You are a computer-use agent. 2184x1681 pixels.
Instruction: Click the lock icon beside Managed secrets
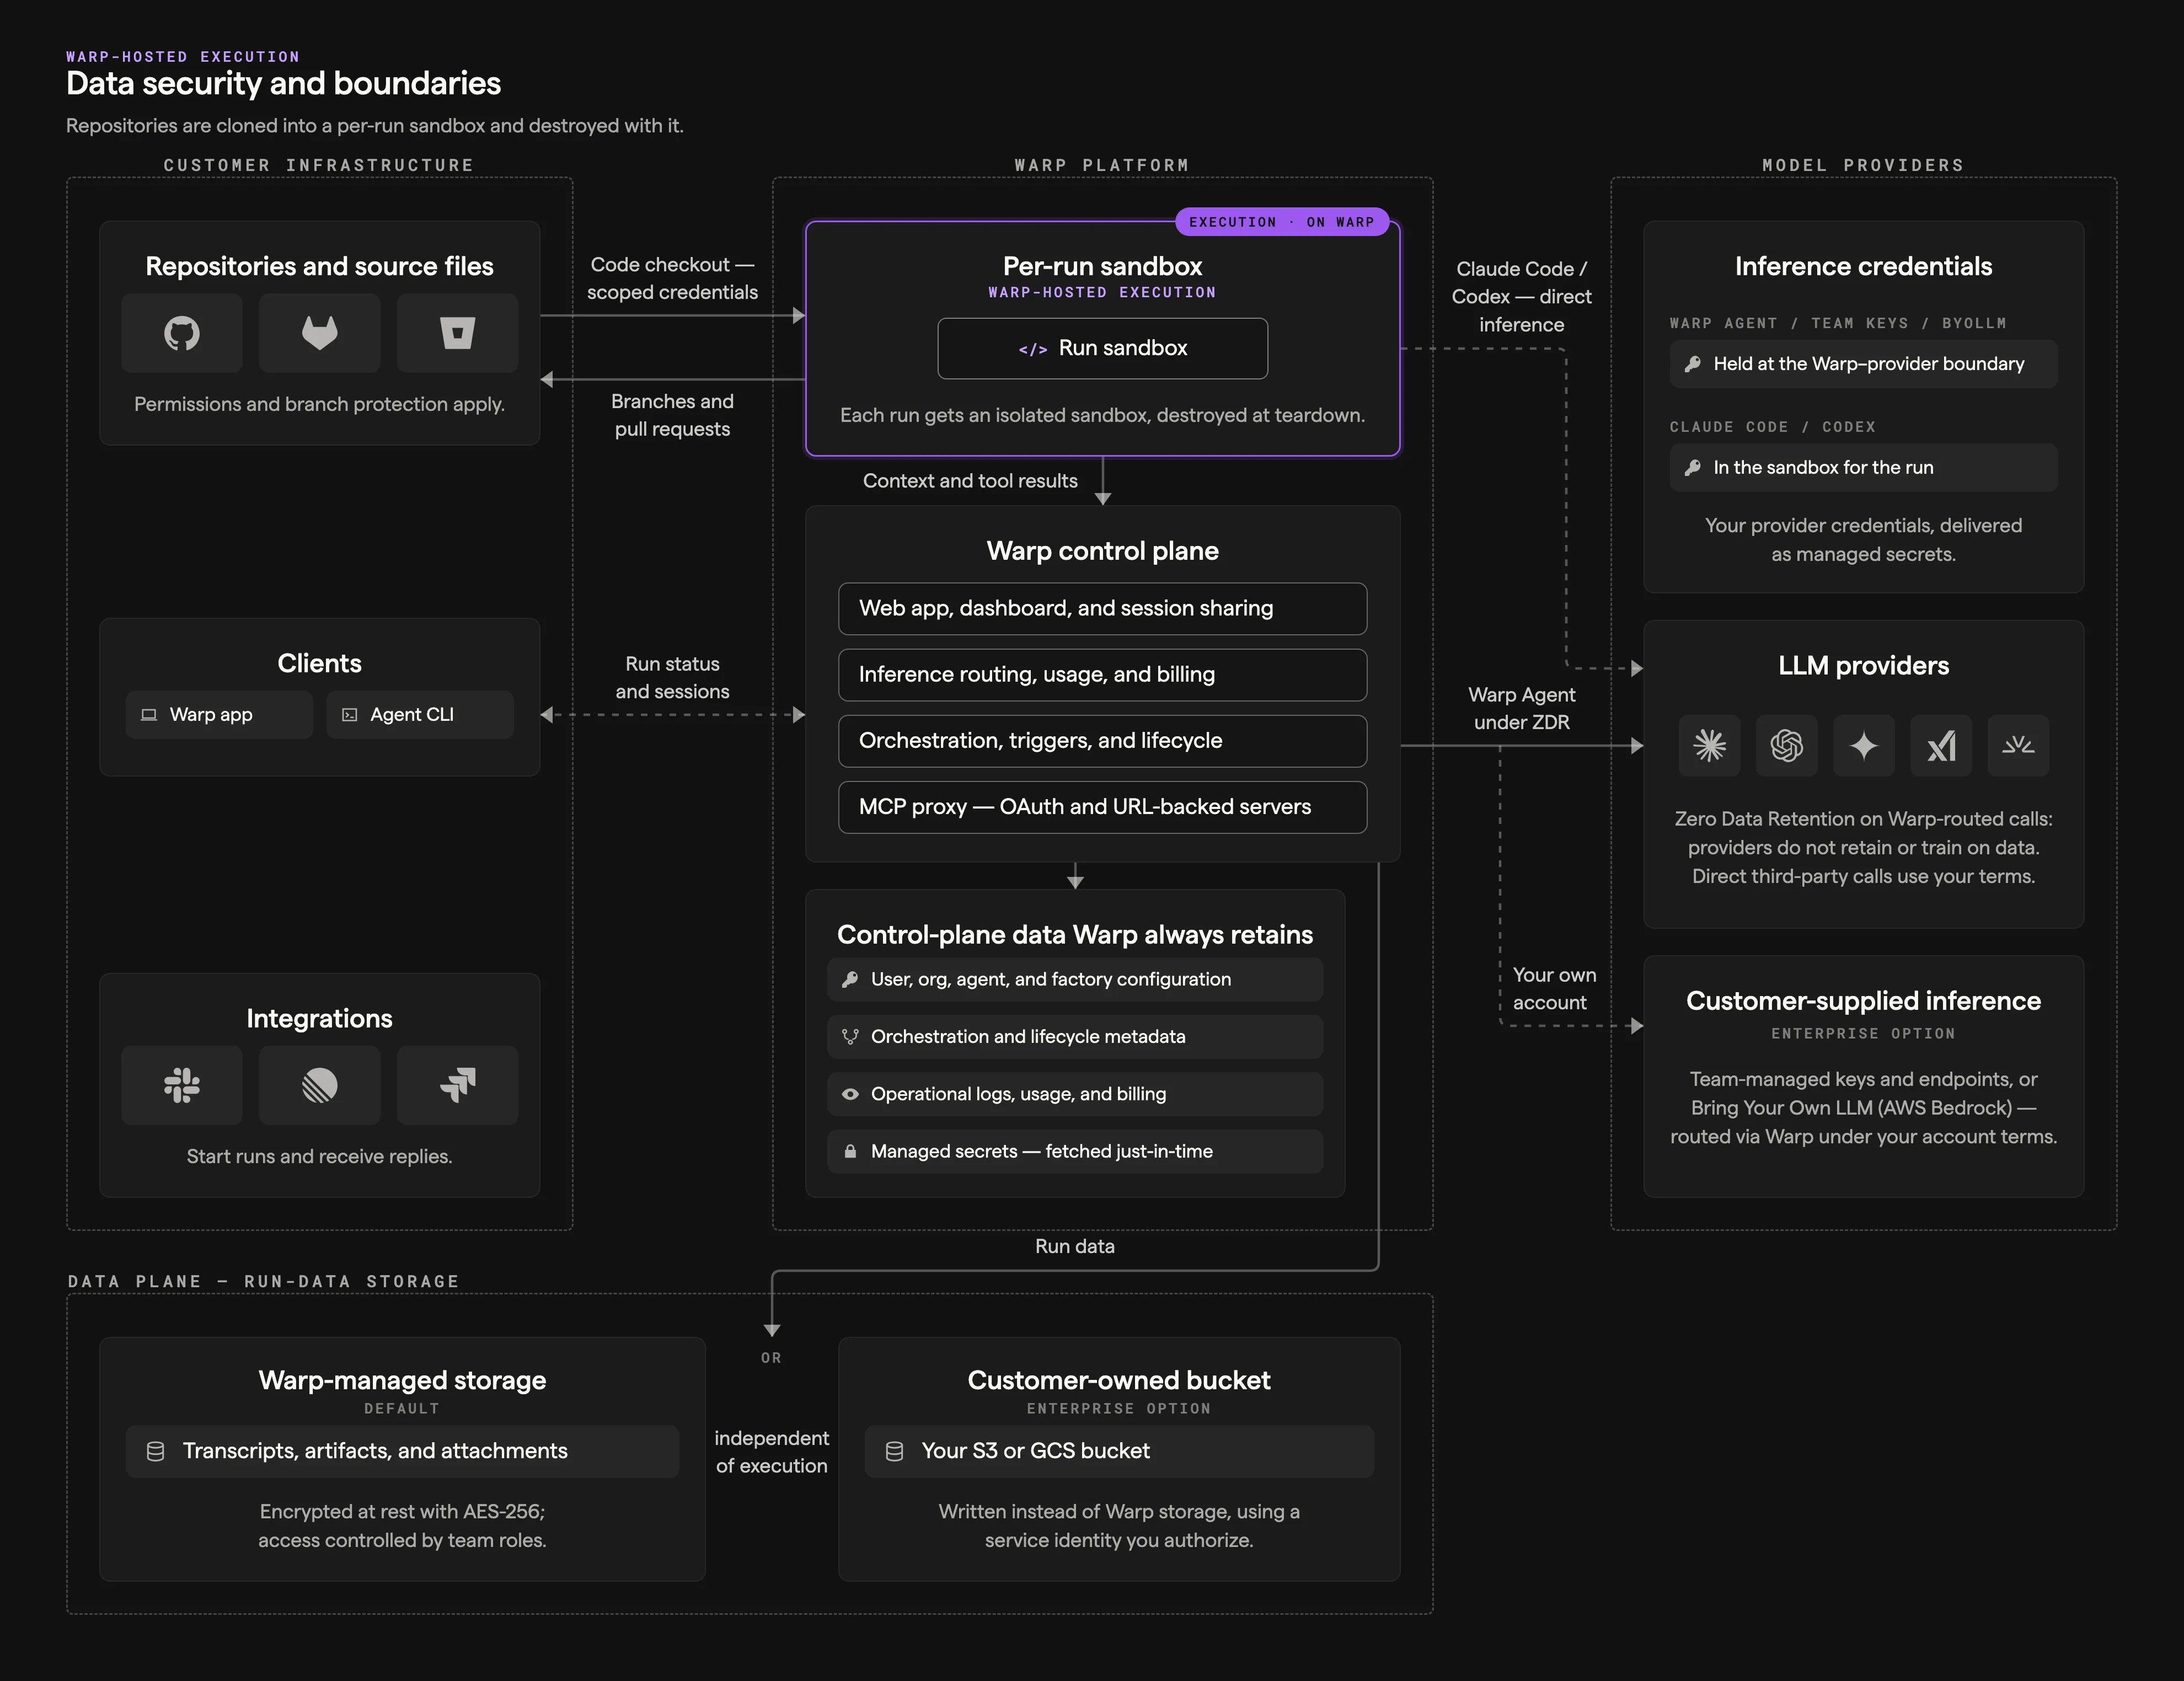(850, 1152)
